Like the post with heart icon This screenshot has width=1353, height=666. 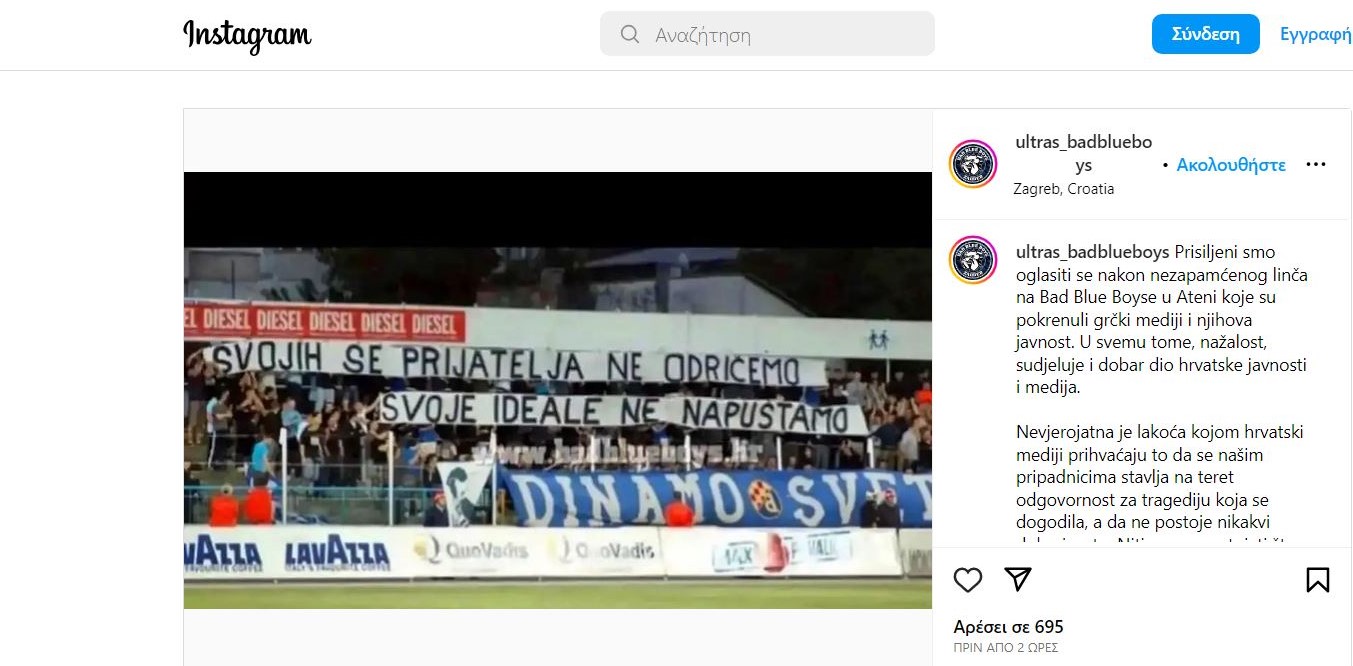pos(967,580)
